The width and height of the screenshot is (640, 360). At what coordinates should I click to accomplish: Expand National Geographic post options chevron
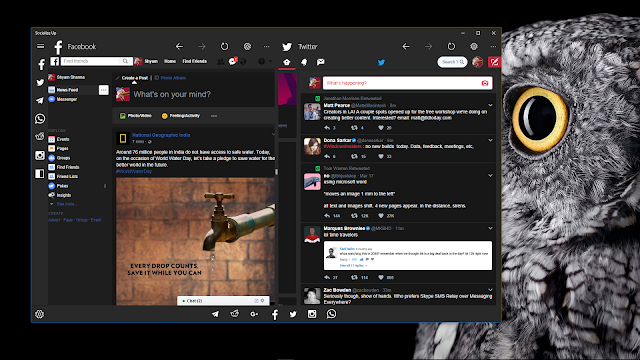(x=273, y=134)
